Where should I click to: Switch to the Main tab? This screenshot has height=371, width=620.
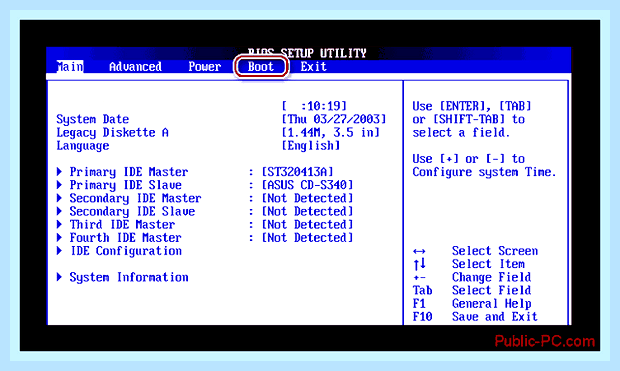pyautogui.click(x=70, y=66)
